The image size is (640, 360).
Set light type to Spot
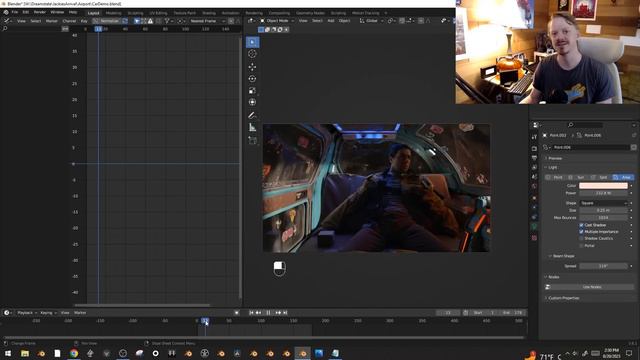[x=600, y=177]
